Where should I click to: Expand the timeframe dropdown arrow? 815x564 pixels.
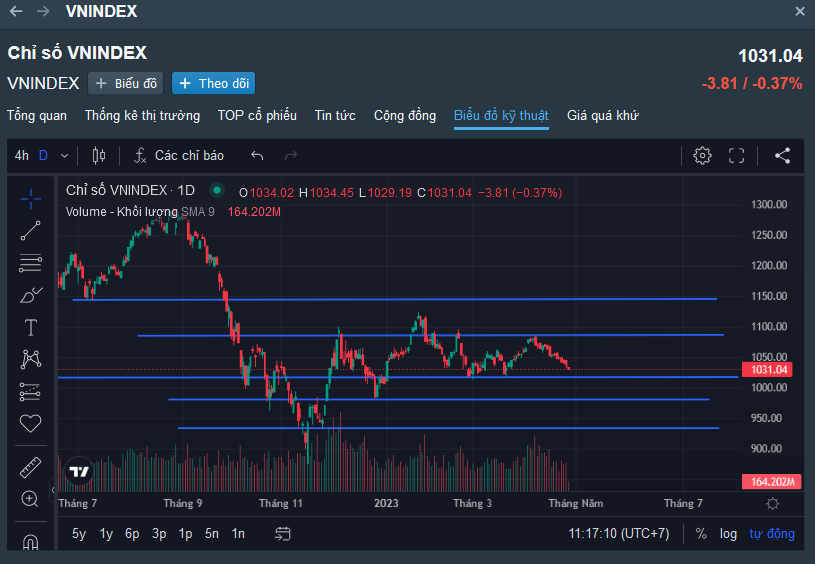point(64,155)
